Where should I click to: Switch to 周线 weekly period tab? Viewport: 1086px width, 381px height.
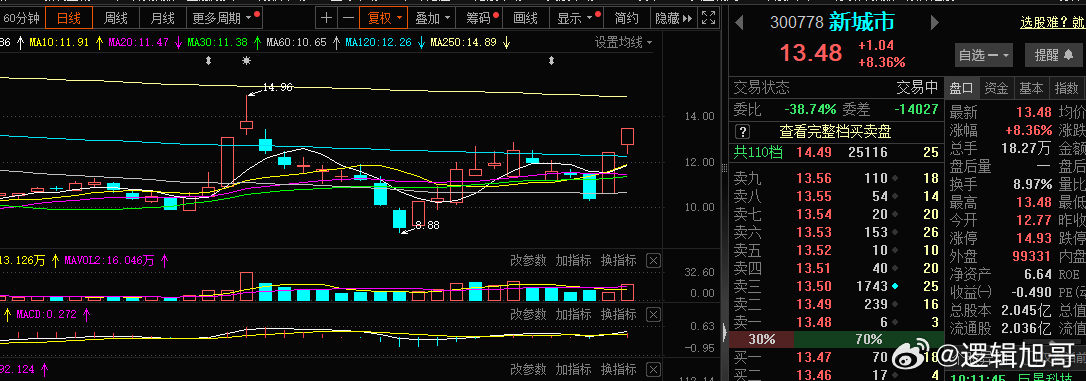pyautogui.click(x=116, y=18)
